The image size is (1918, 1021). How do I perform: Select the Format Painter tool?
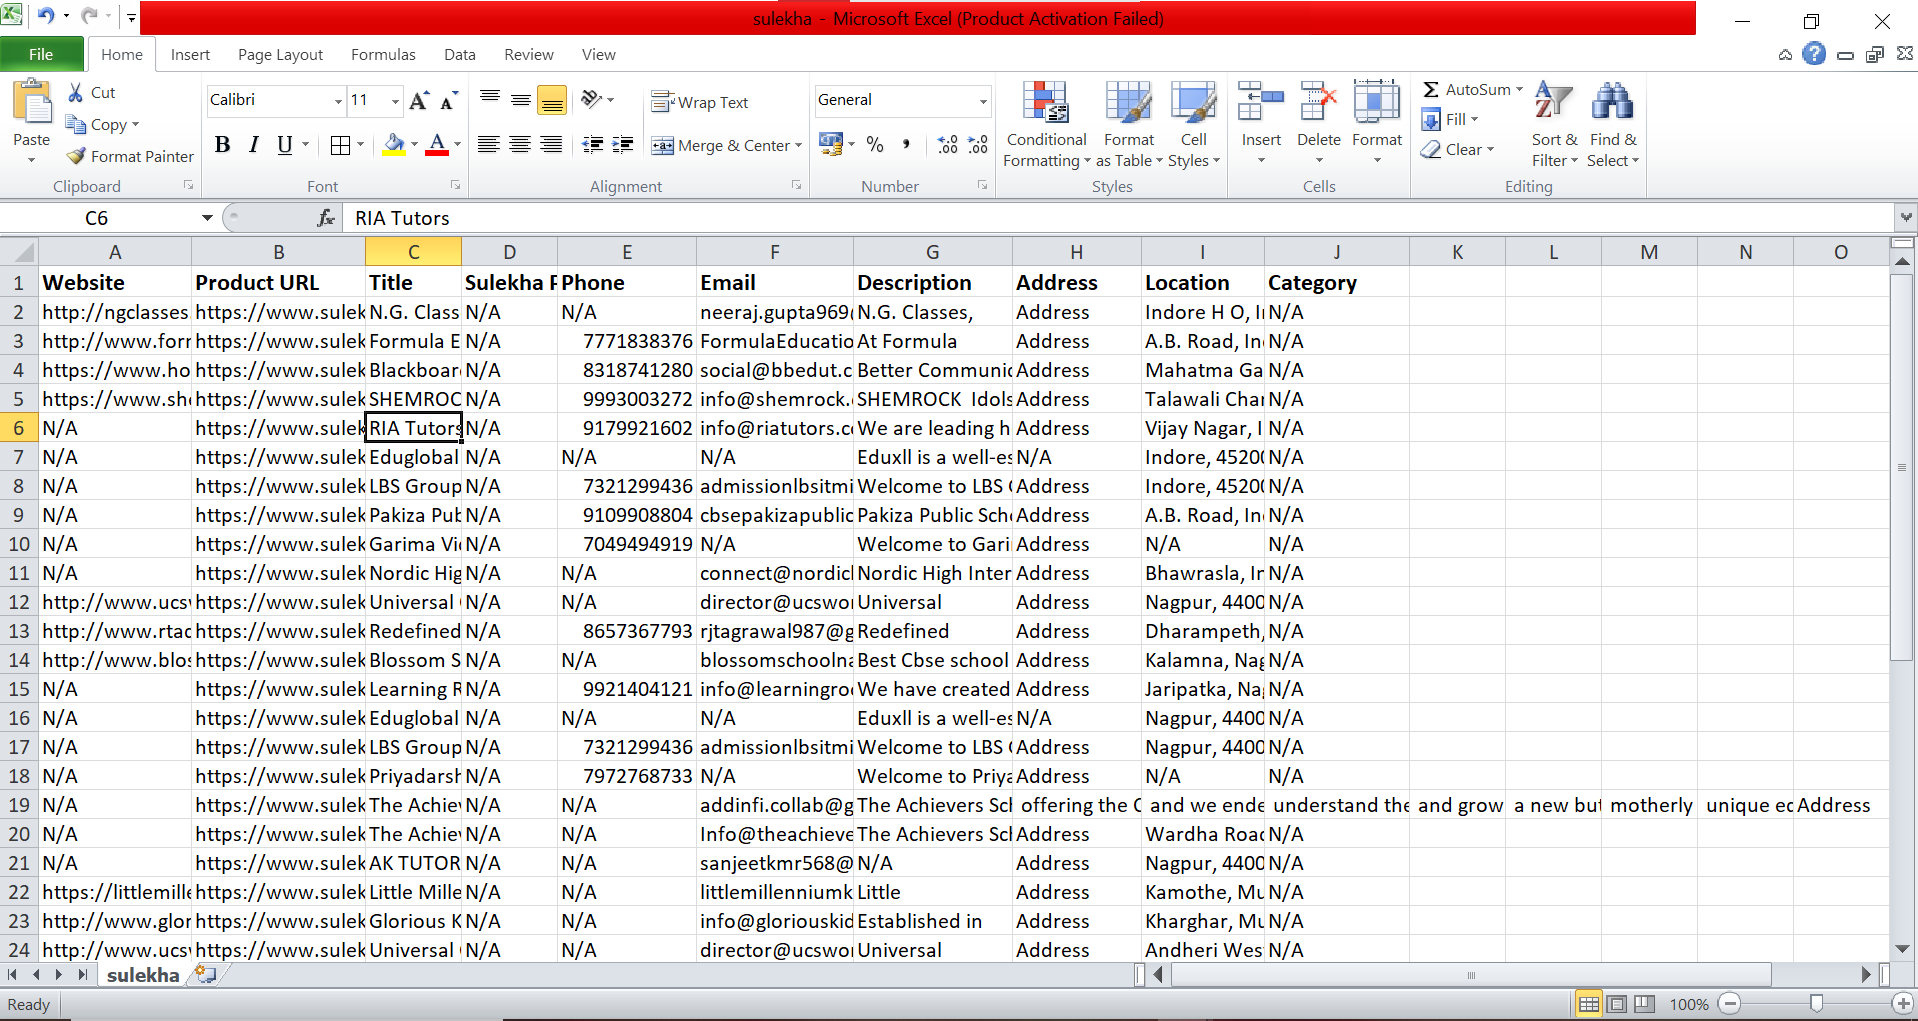(129, 156)
